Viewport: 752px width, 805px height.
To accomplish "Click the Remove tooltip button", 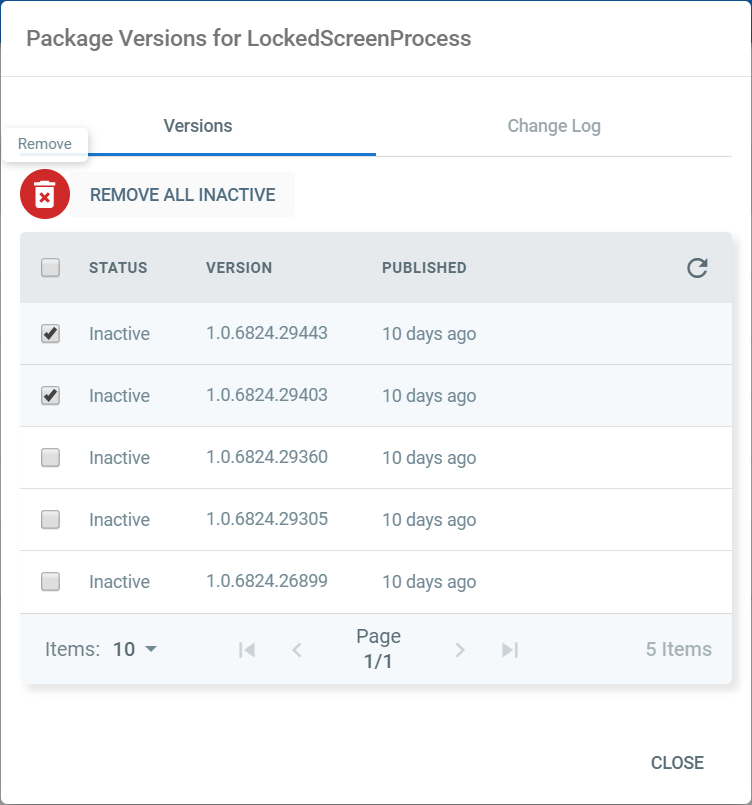I will tap(44, 143).
